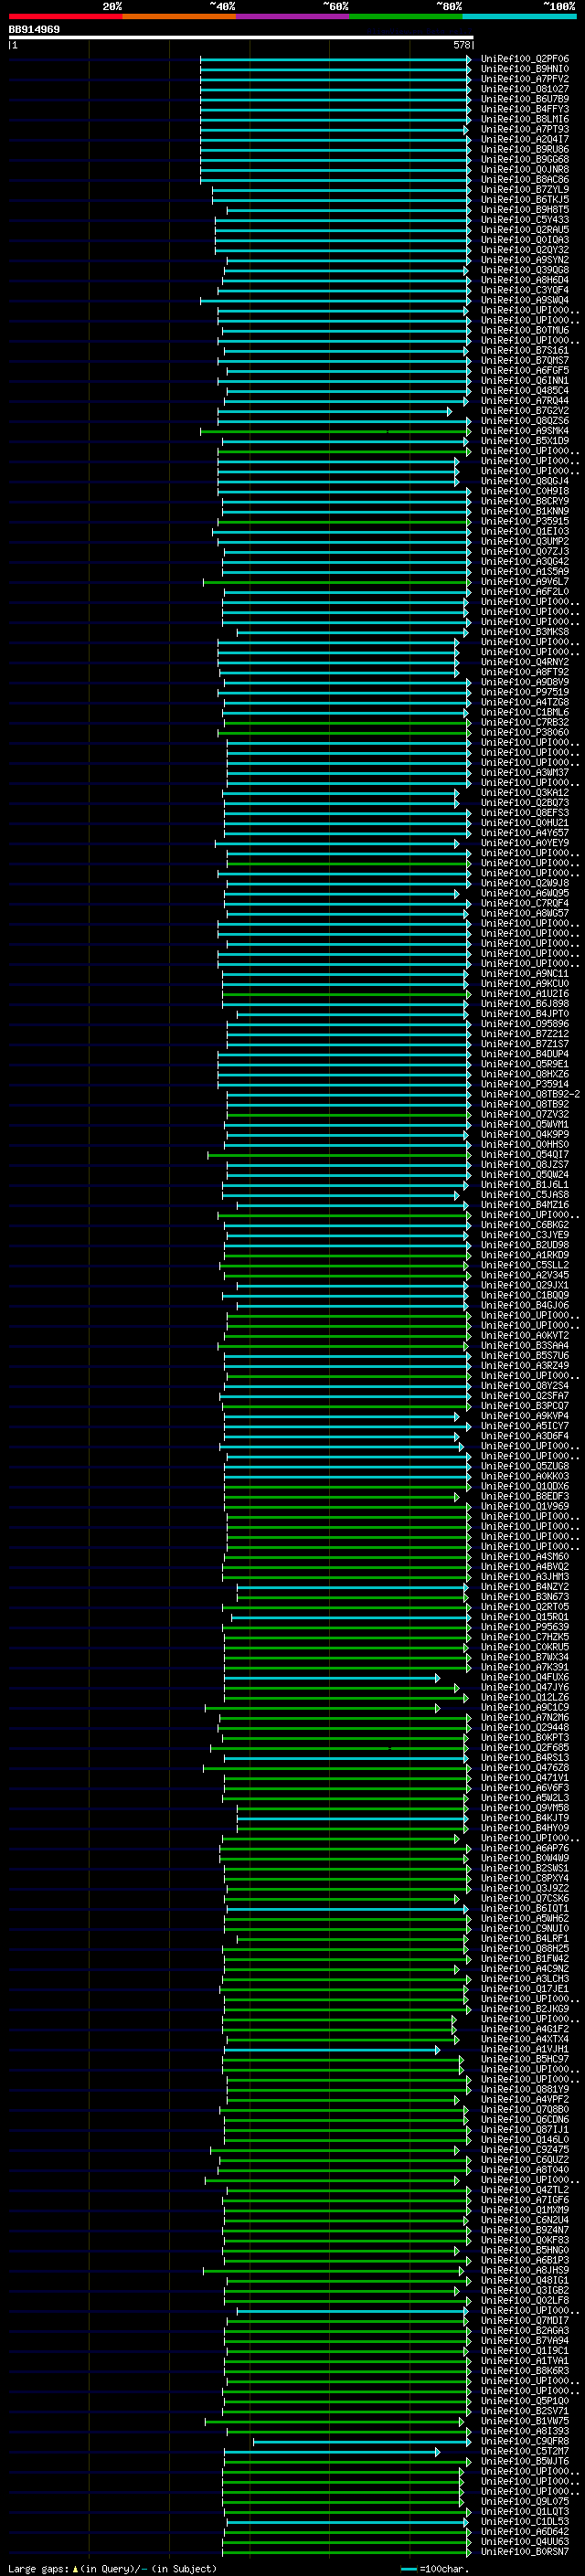Image resolution: width=585 pixels, height=2576 pixels.
Task: Select the UniRef100_A7RQ44 entry
Action: coord(525,401)
